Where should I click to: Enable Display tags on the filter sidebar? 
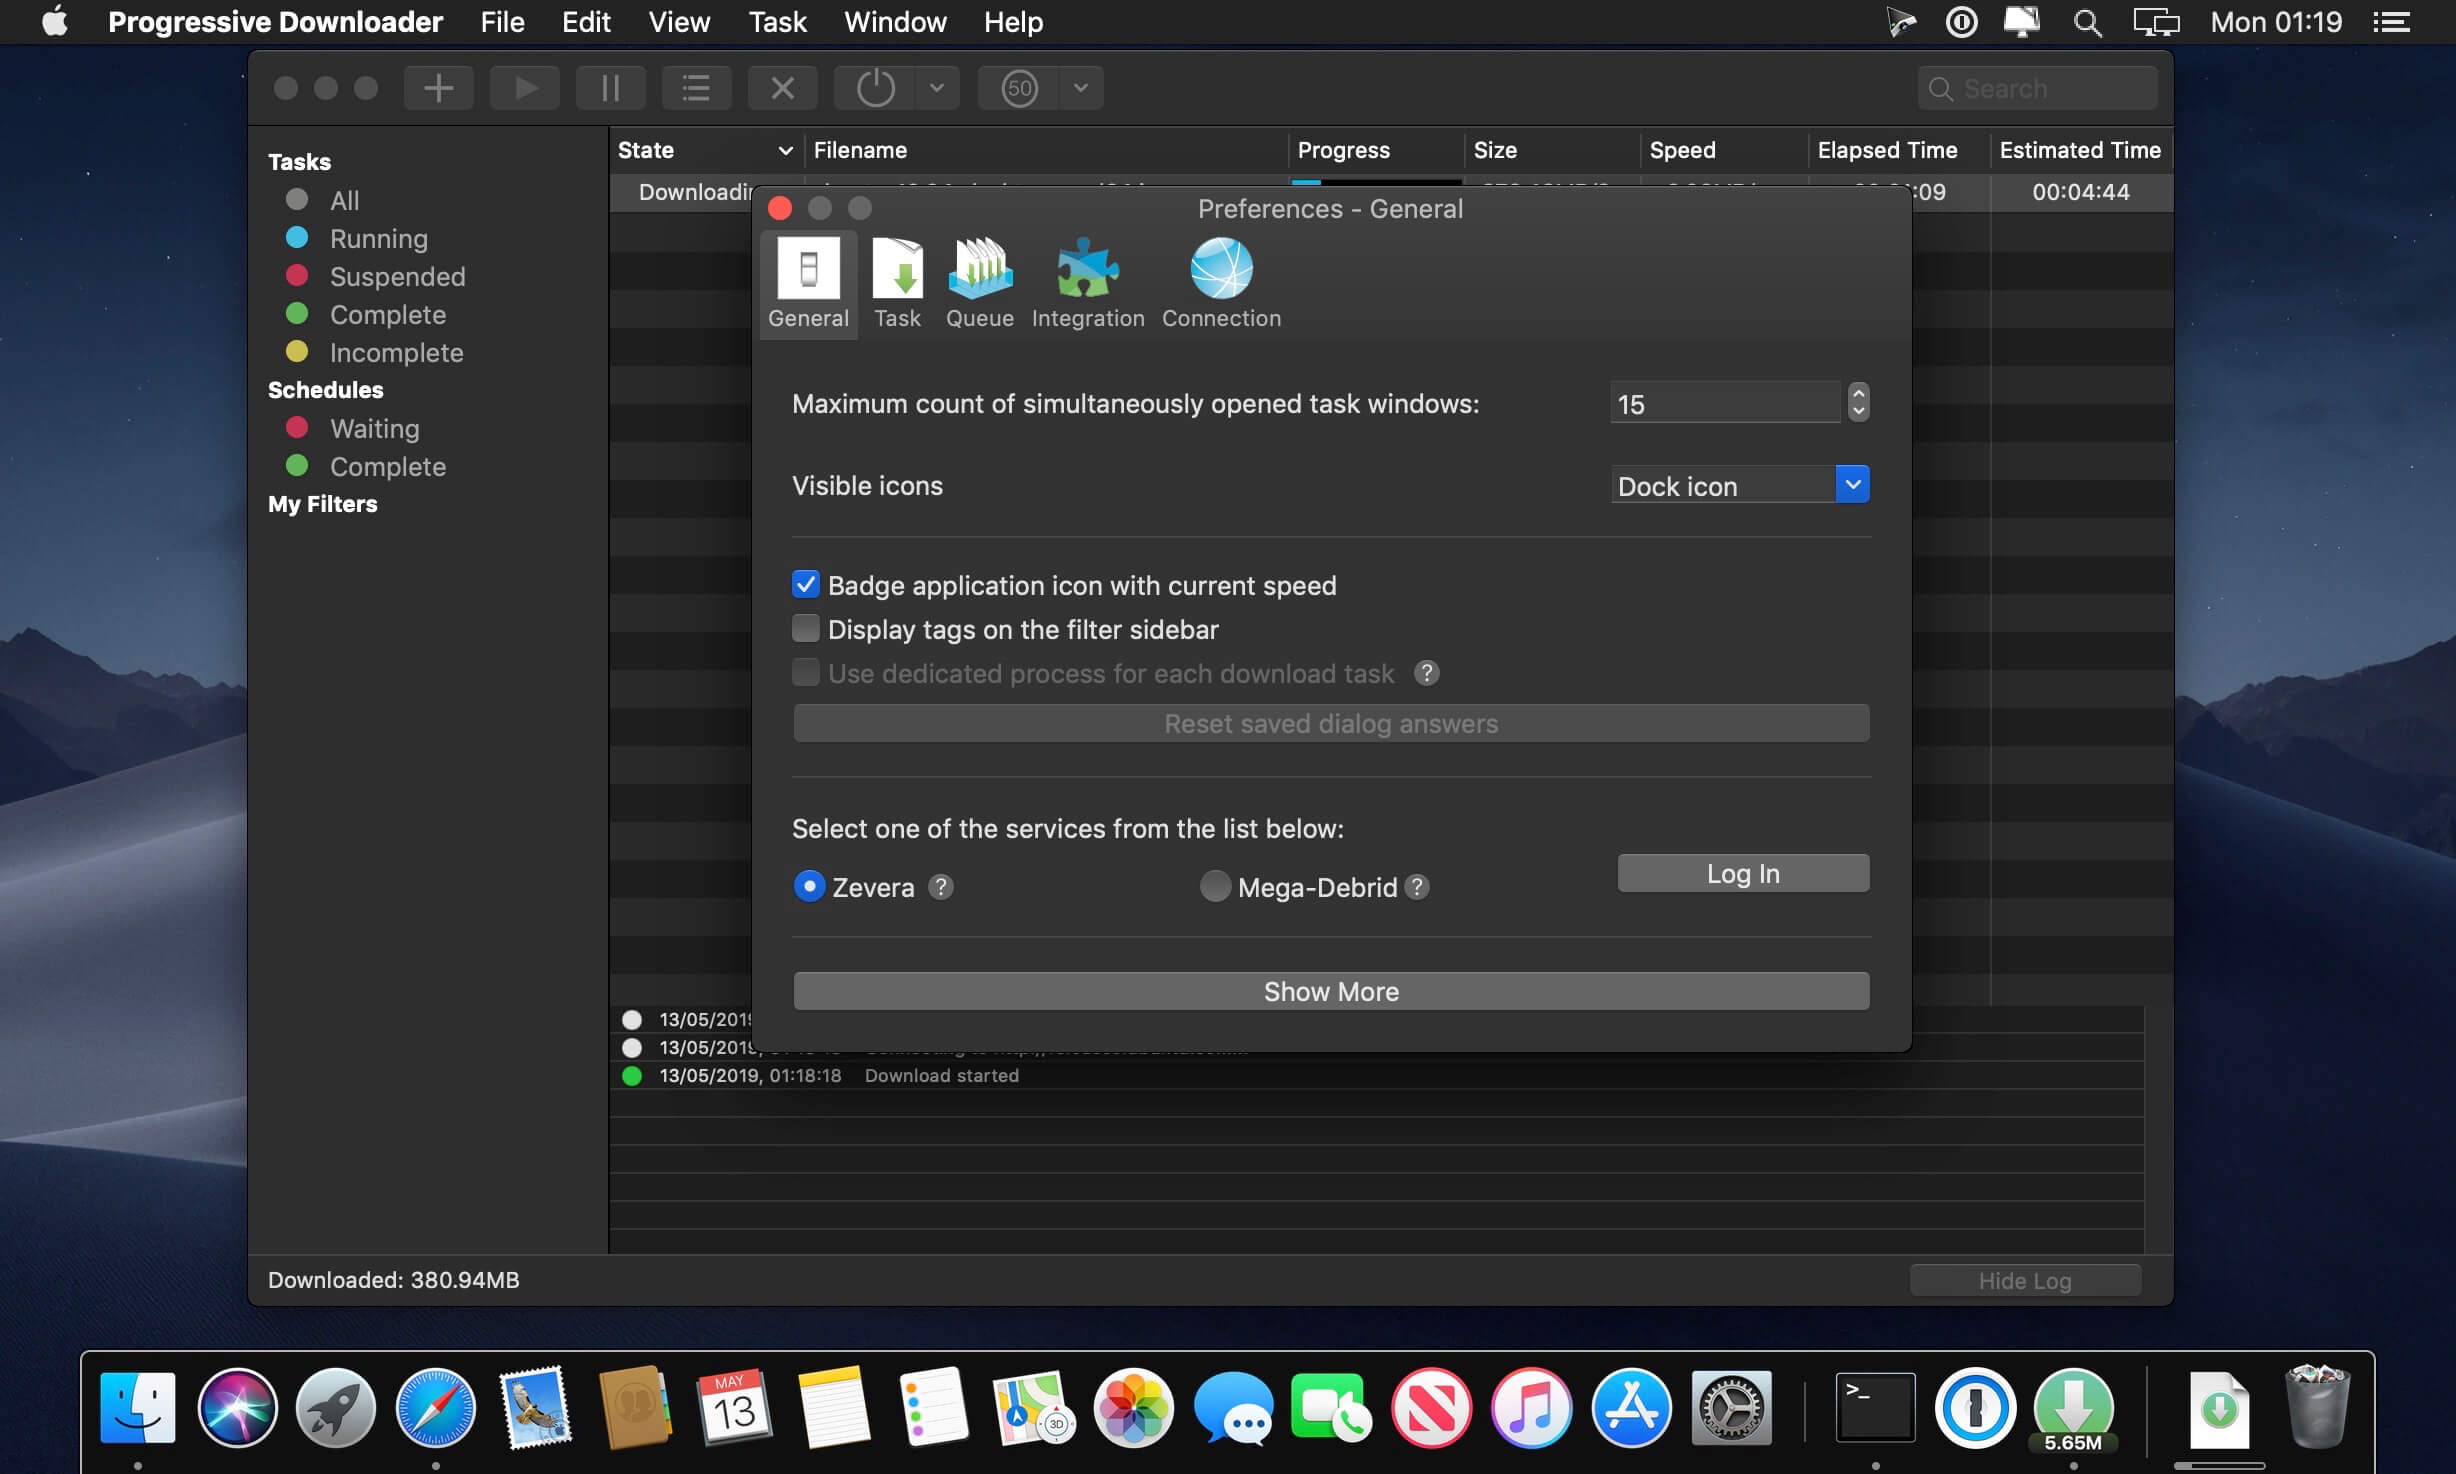806,629
